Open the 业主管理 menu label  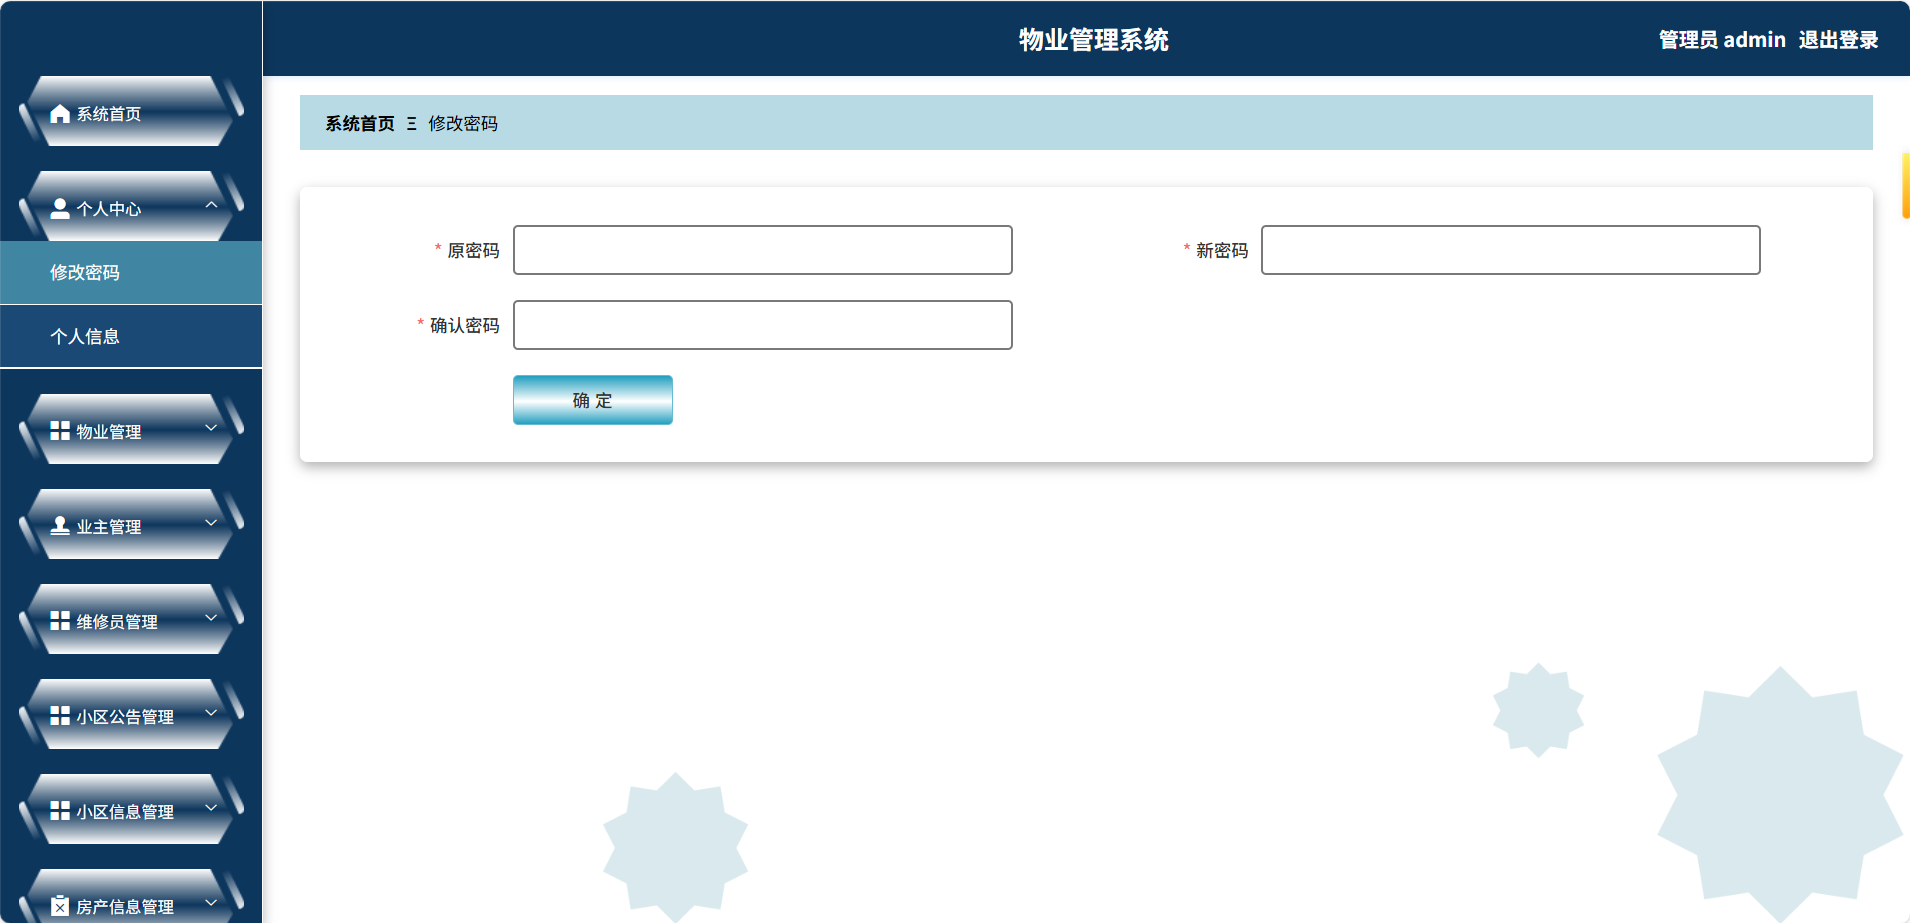point(109,526)
